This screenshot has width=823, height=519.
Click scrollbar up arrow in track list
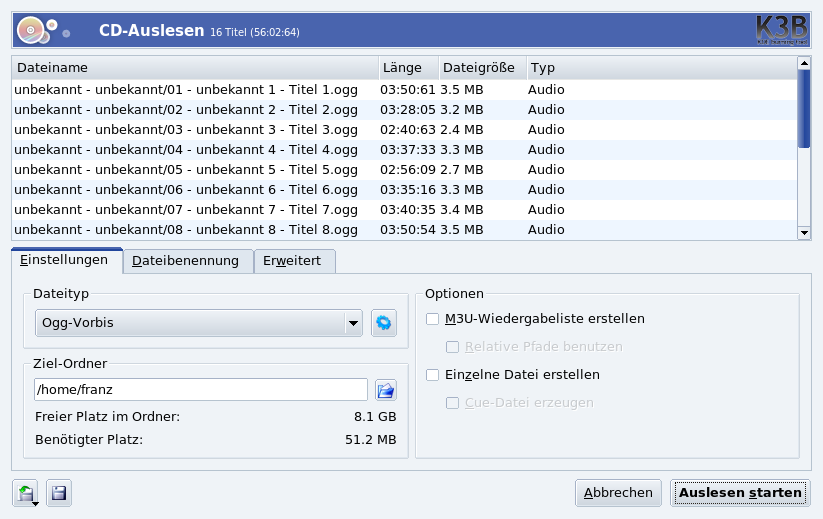pos(804,63)
